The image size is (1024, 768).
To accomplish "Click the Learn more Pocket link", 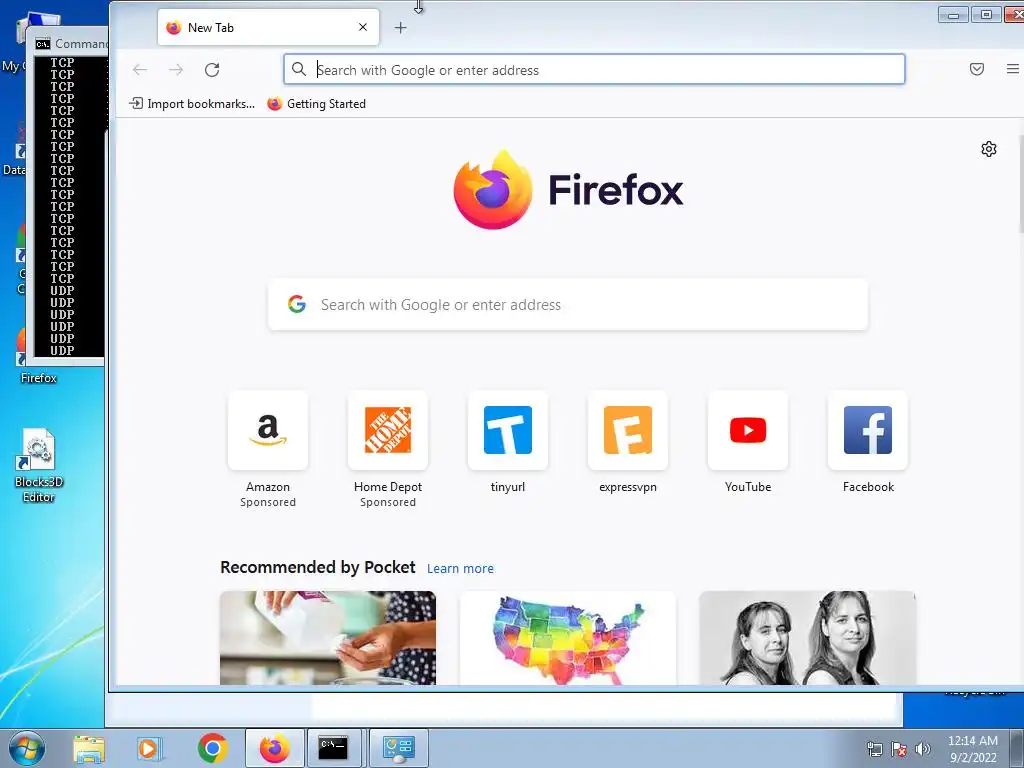I will coord(460,568).
